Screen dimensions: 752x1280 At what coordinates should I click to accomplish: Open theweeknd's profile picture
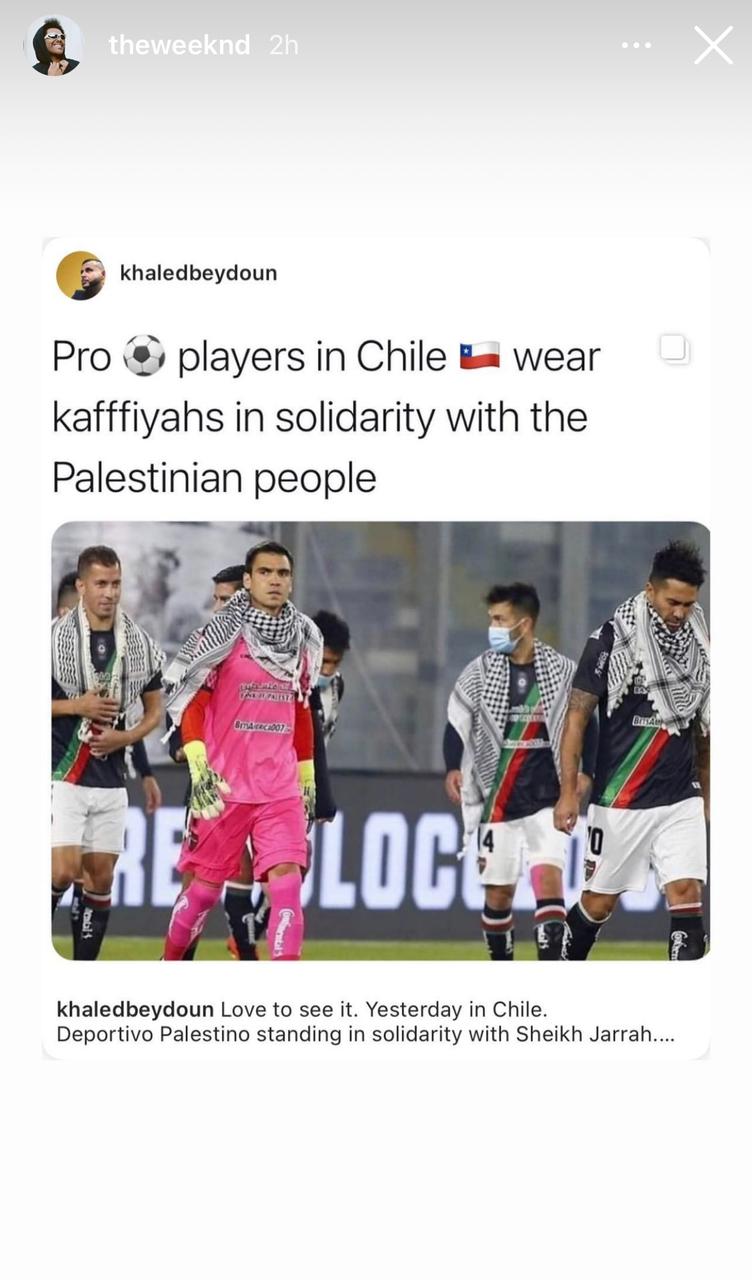[x=54, y=45]
